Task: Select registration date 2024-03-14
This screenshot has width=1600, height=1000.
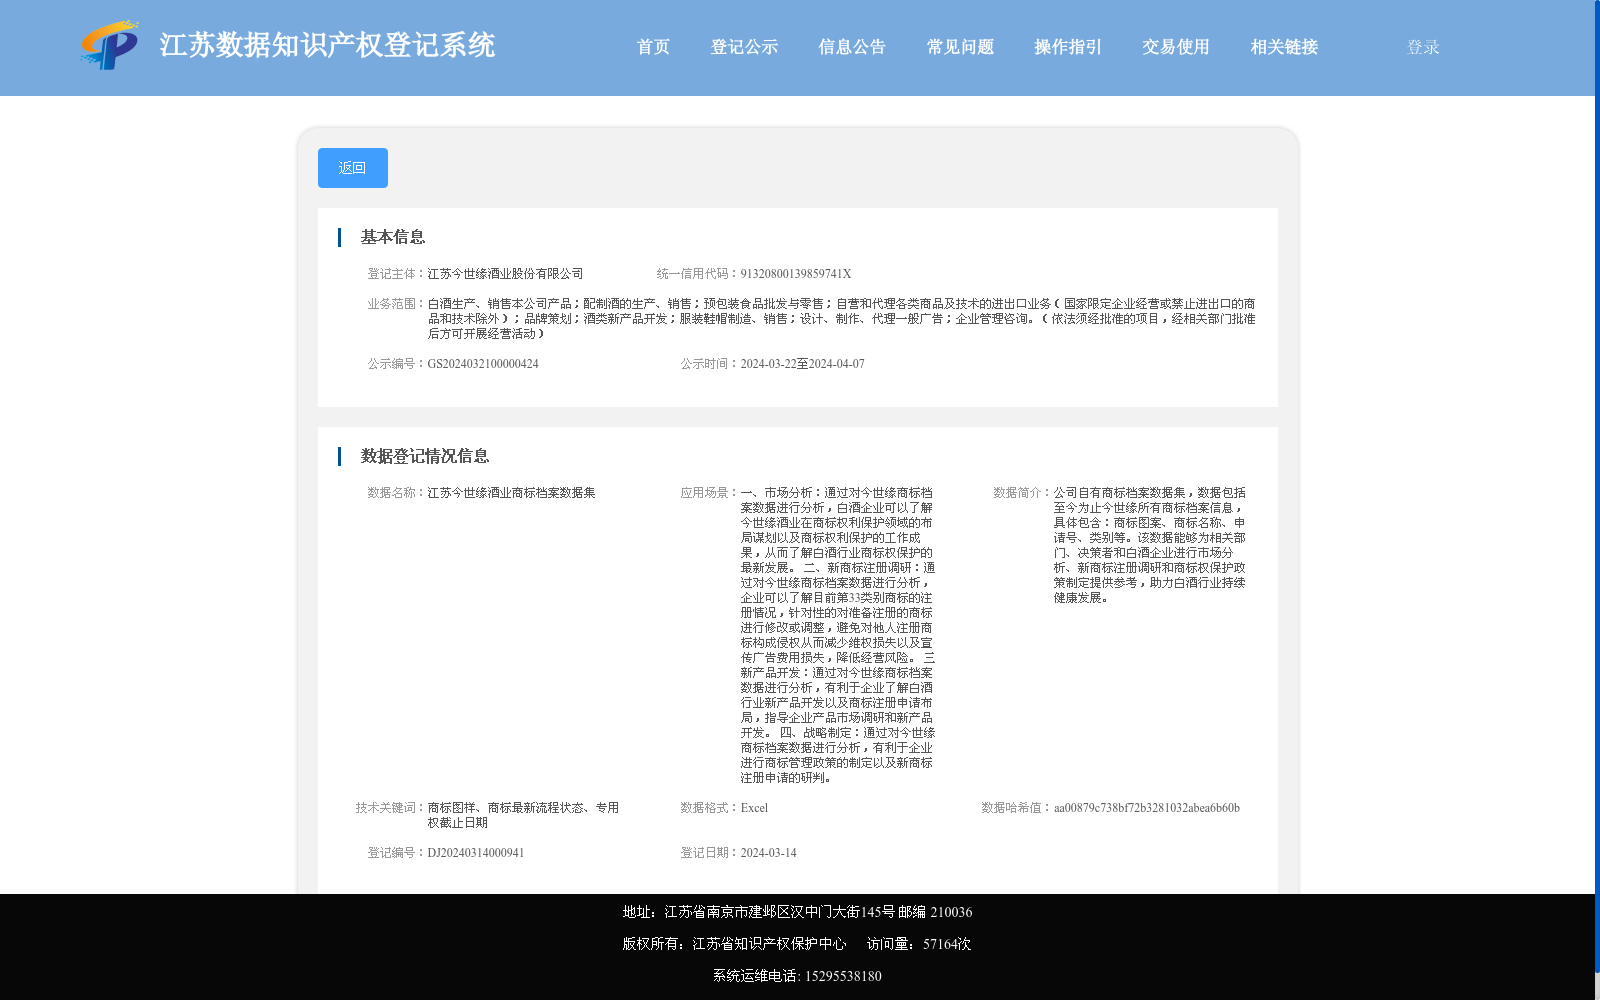Action: pos(768,853)
